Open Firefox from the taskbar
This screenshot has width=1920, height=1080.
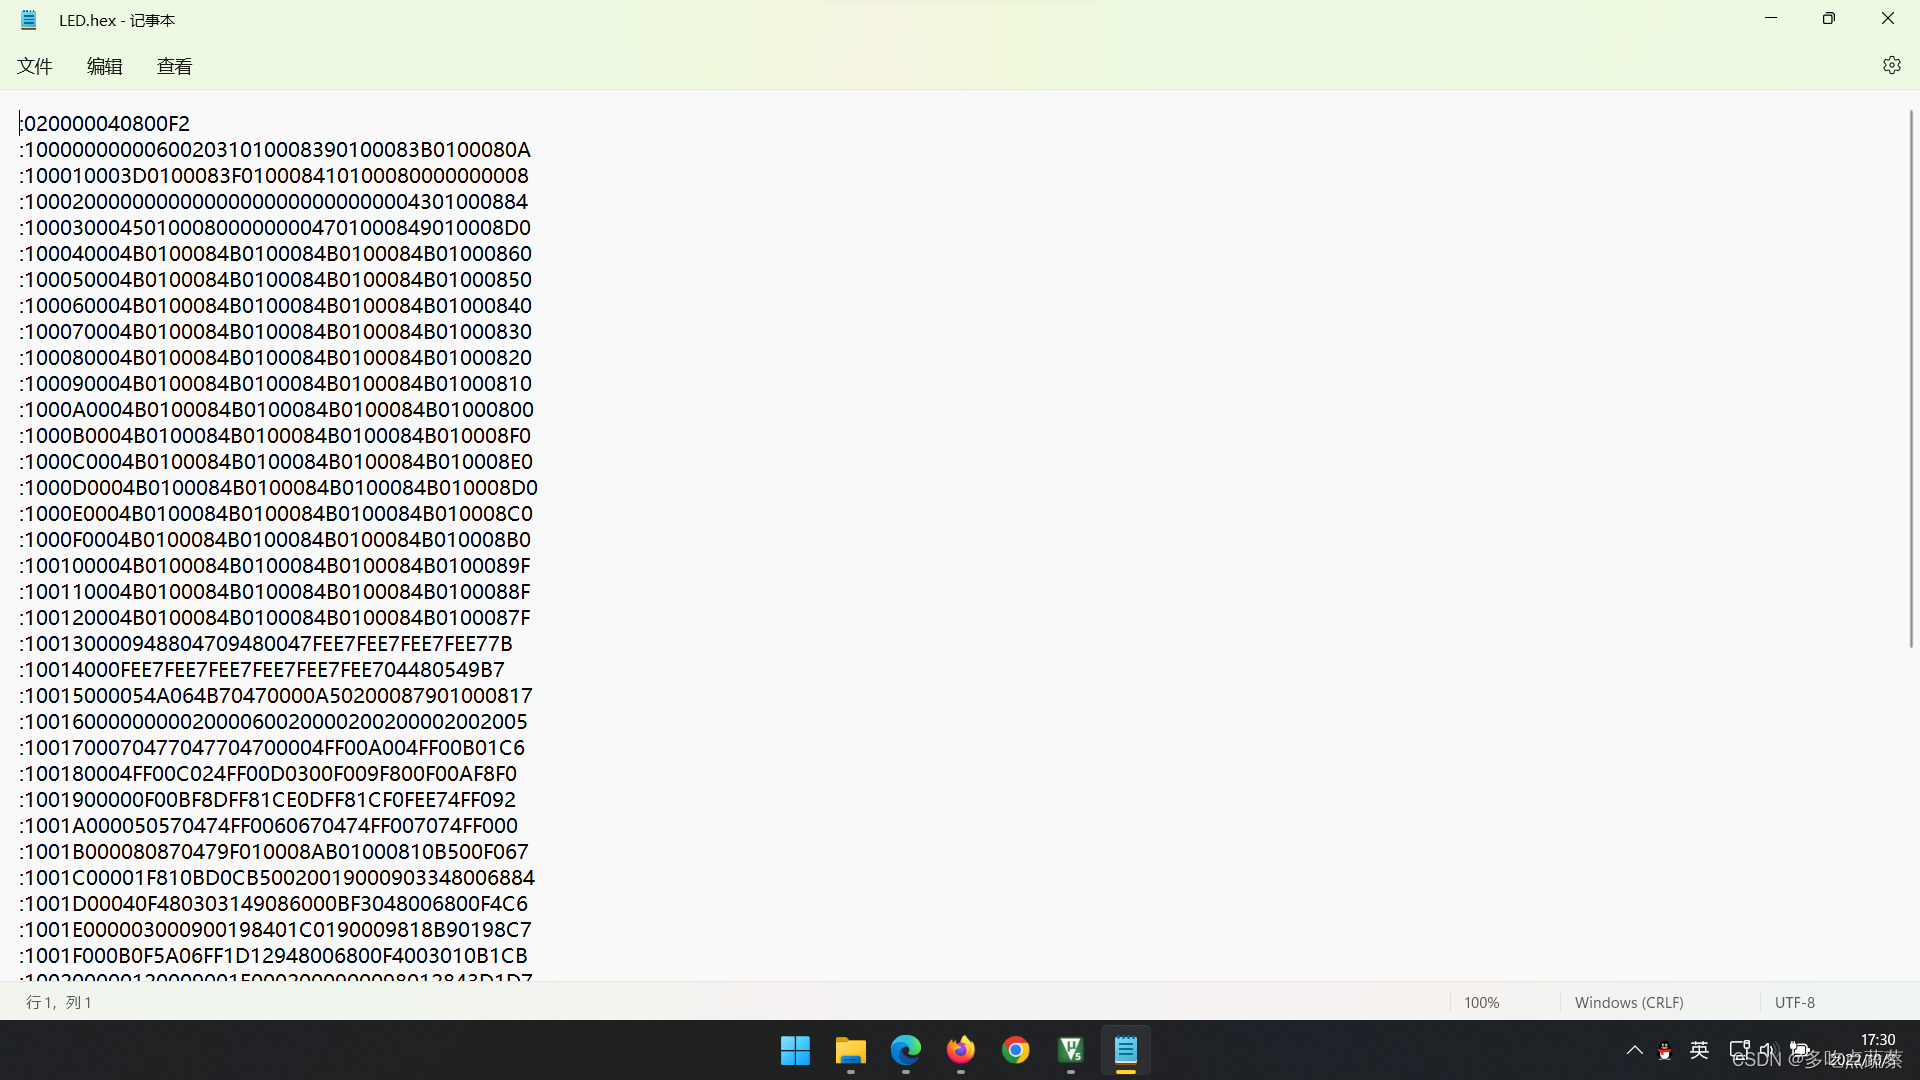click(961, 1050)
